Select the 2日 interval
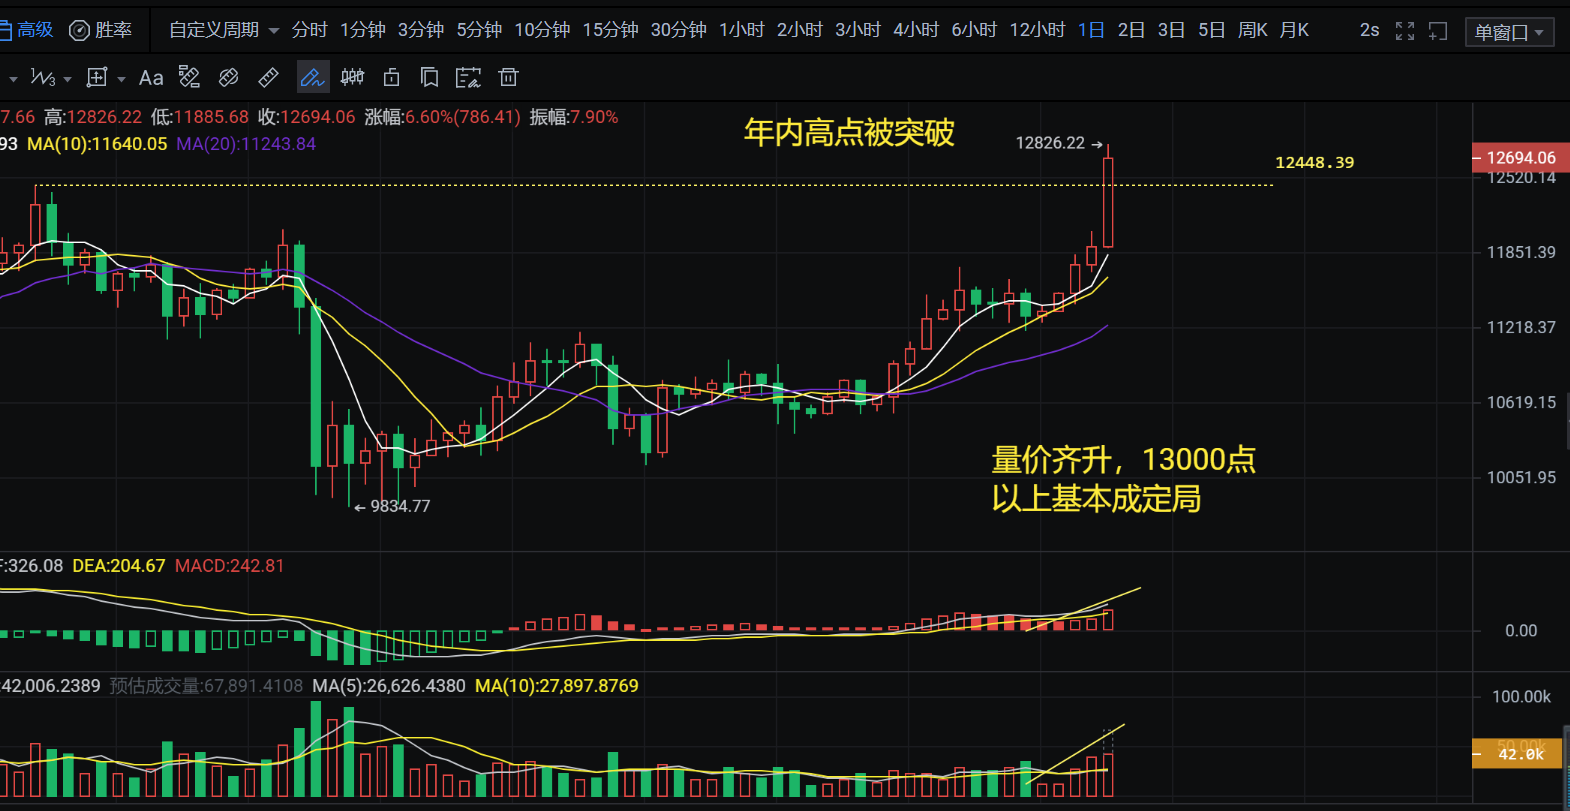Image resolution: width=1570 pixels, height=811 pixels. (x=1131, y=30)
